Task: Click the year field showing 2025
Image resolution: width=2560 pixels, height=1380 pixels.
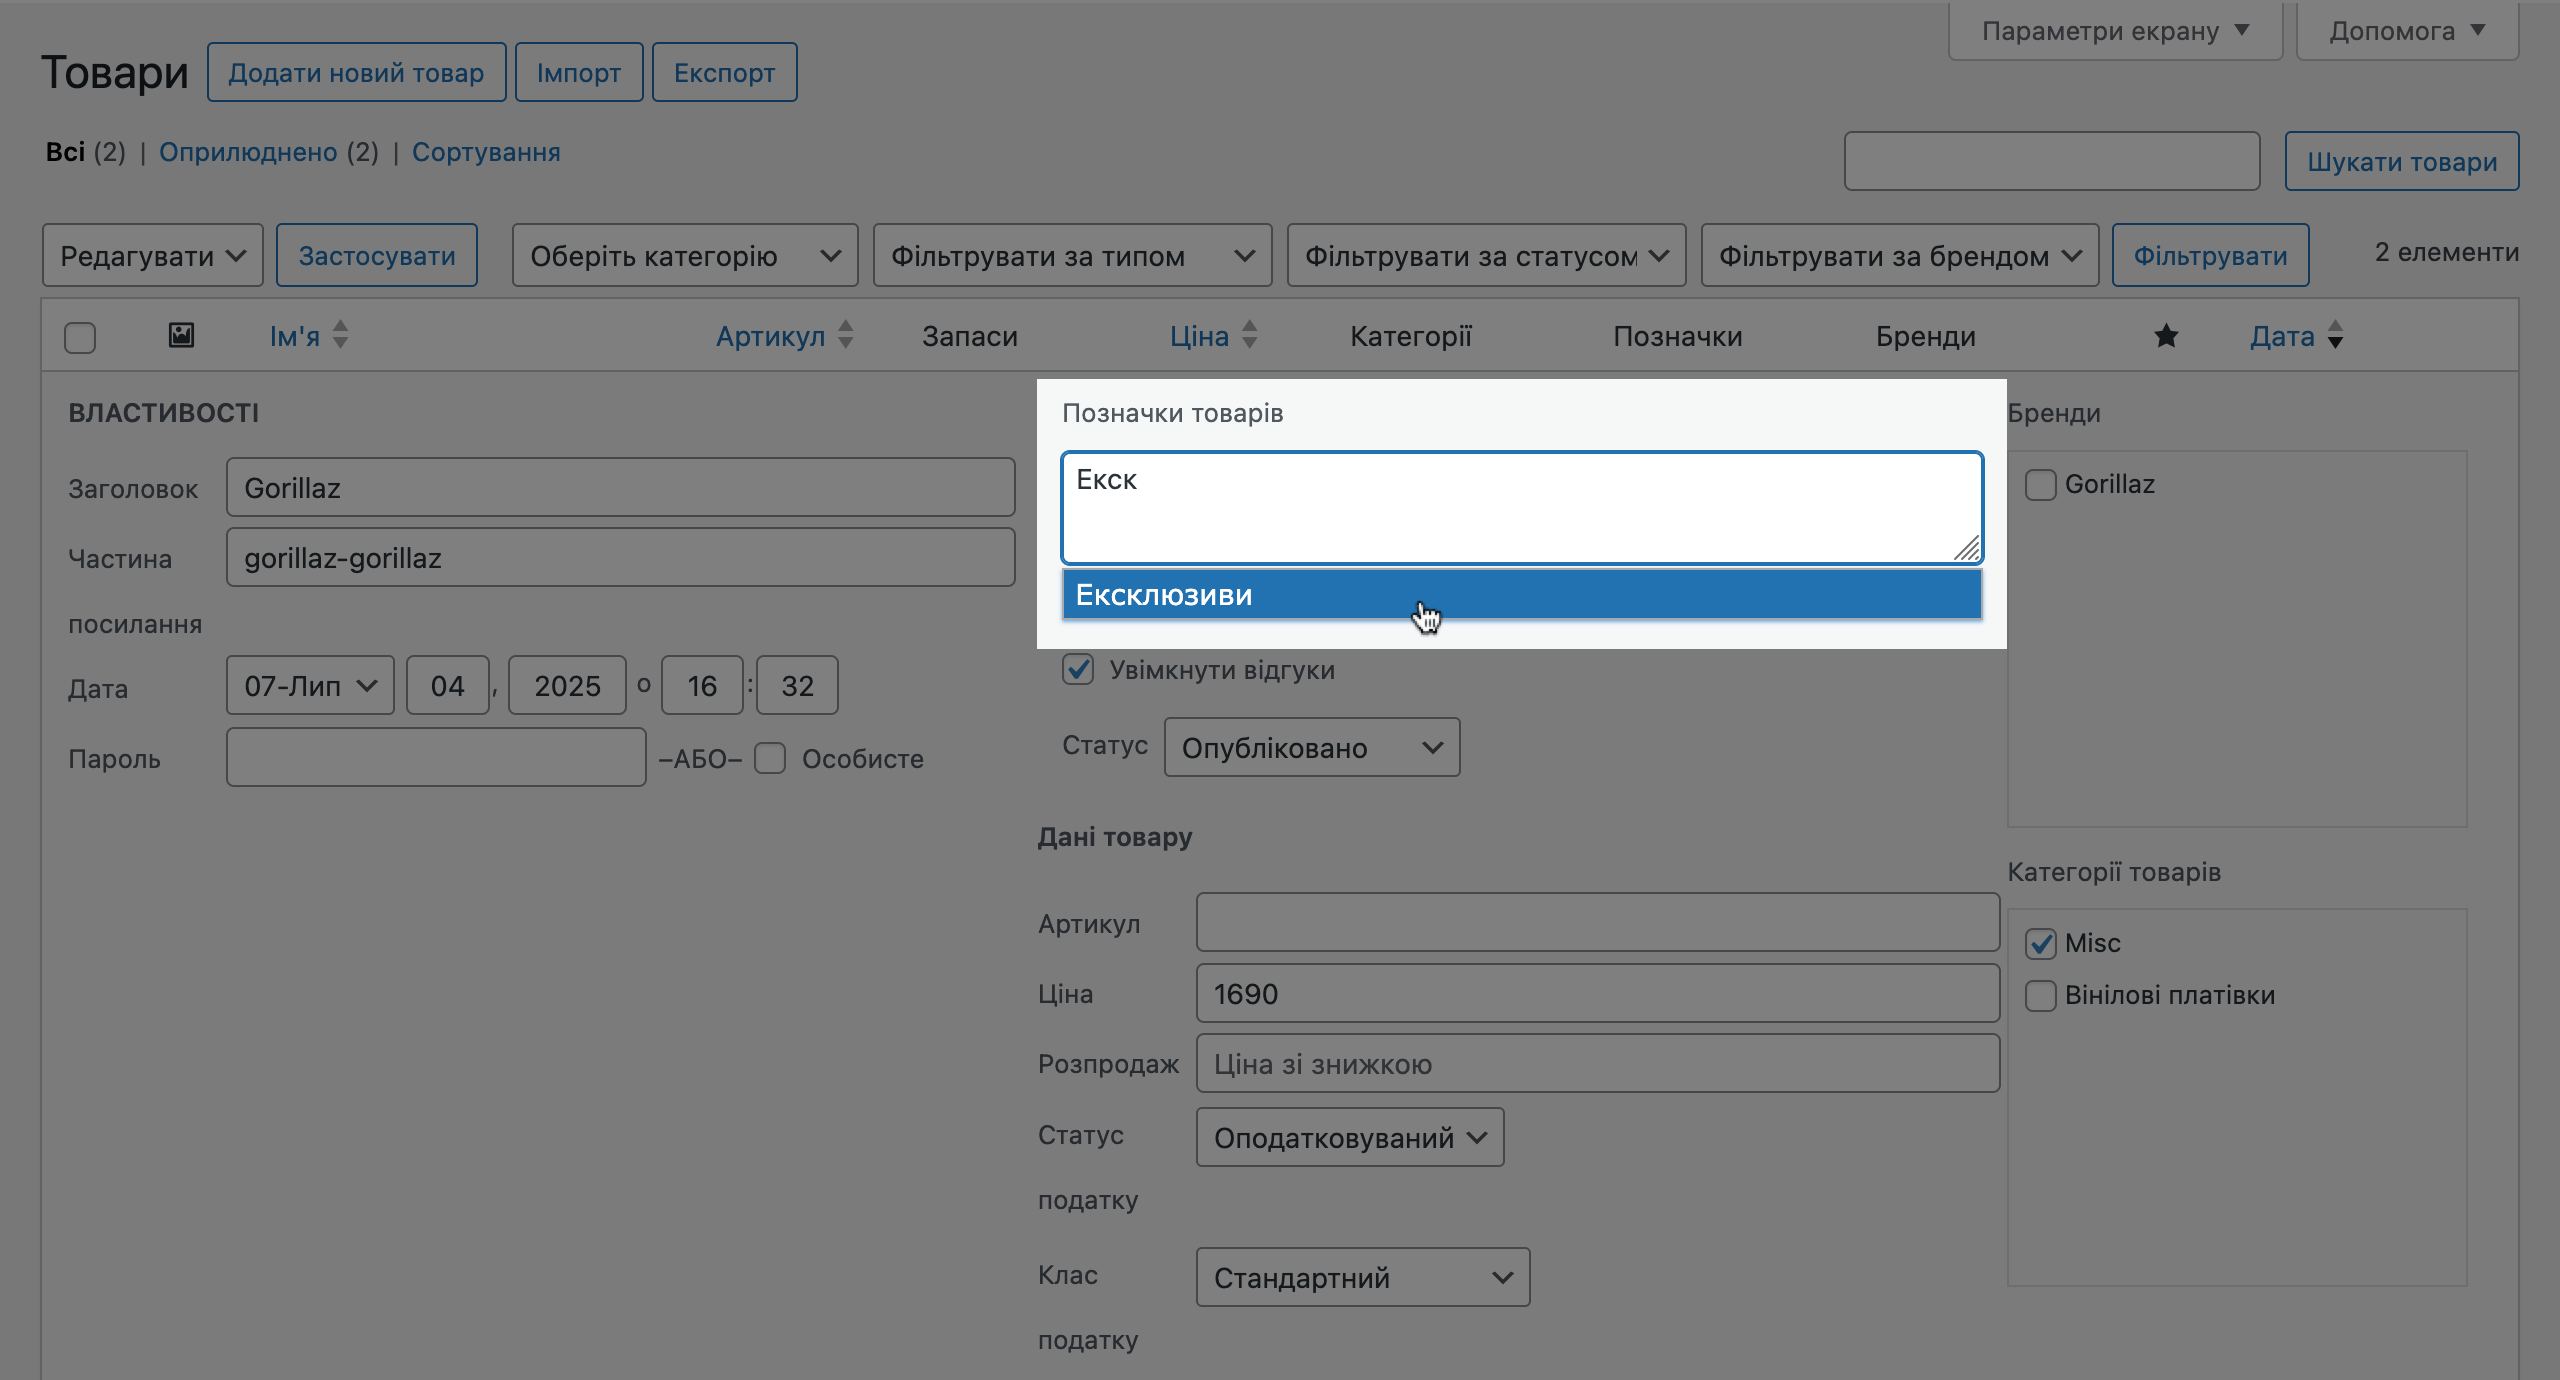Action: point(567,686)
